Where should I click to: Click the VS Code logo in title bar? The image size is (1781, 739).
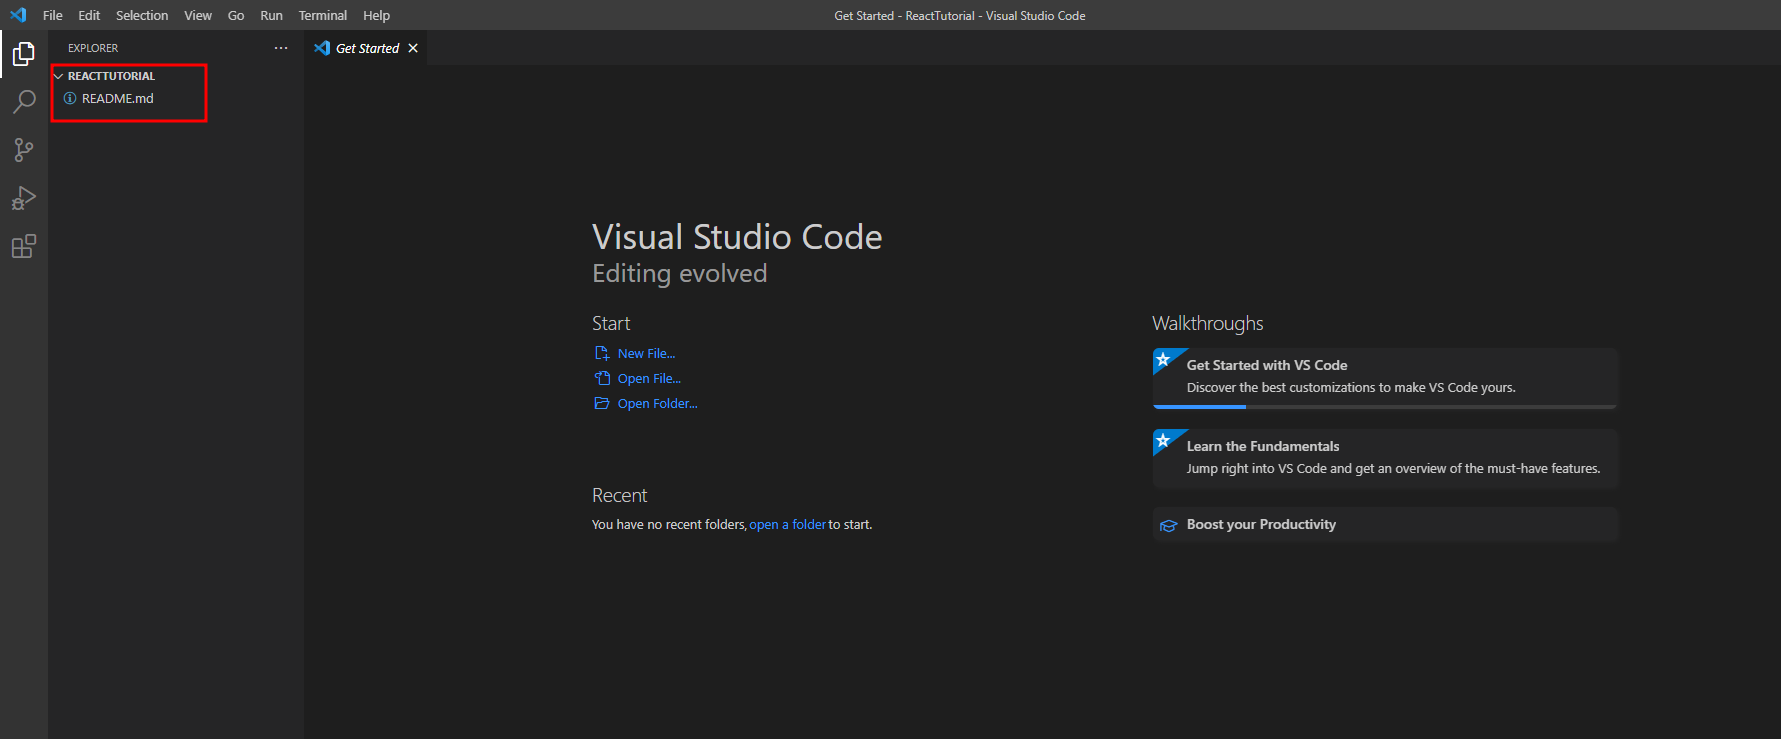click(18, 15)
